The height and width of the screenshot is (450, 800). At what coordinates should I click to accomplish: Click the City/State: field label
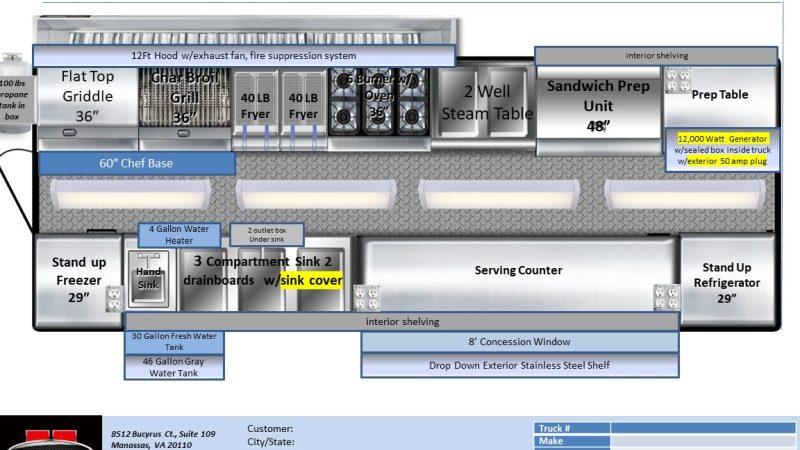(271, 442)
